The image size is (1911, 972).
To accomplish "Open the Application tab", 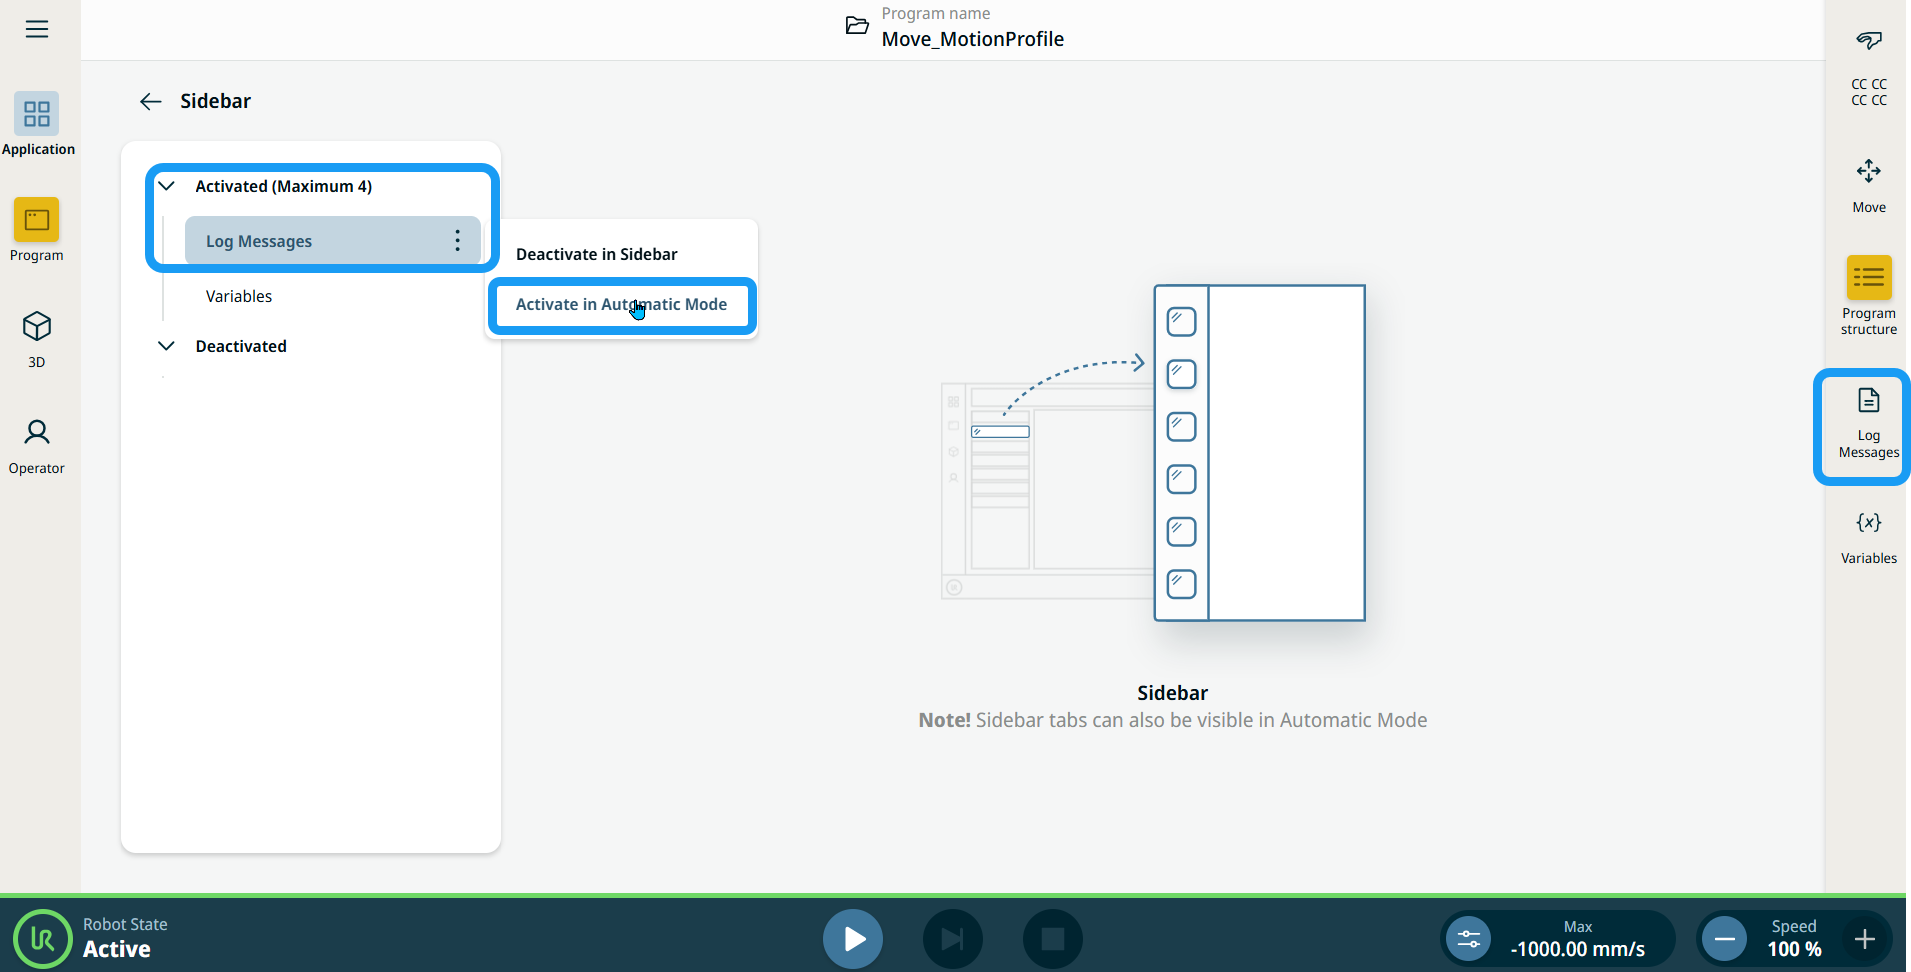I will click(37, 124).
